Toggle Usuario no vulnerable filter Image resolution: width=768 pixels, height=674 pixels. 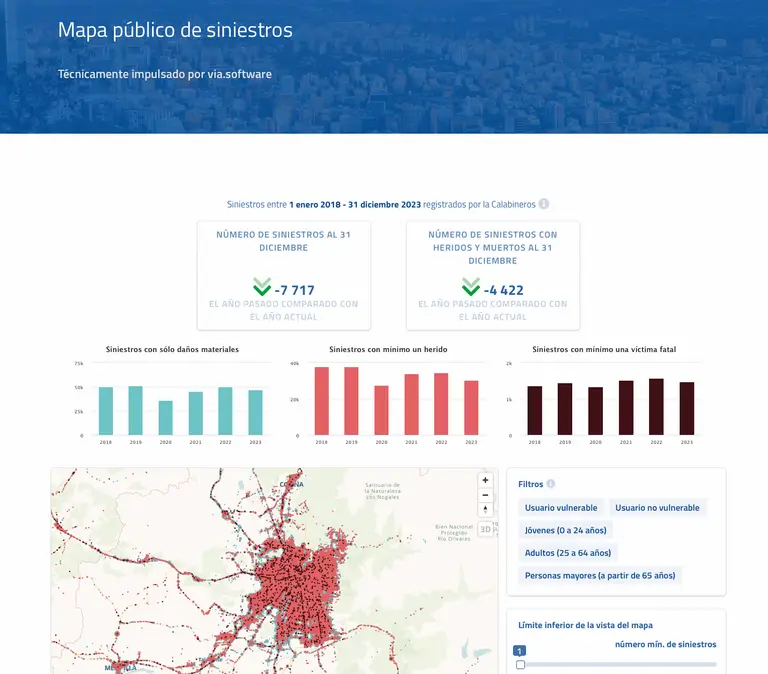[657, 508]
